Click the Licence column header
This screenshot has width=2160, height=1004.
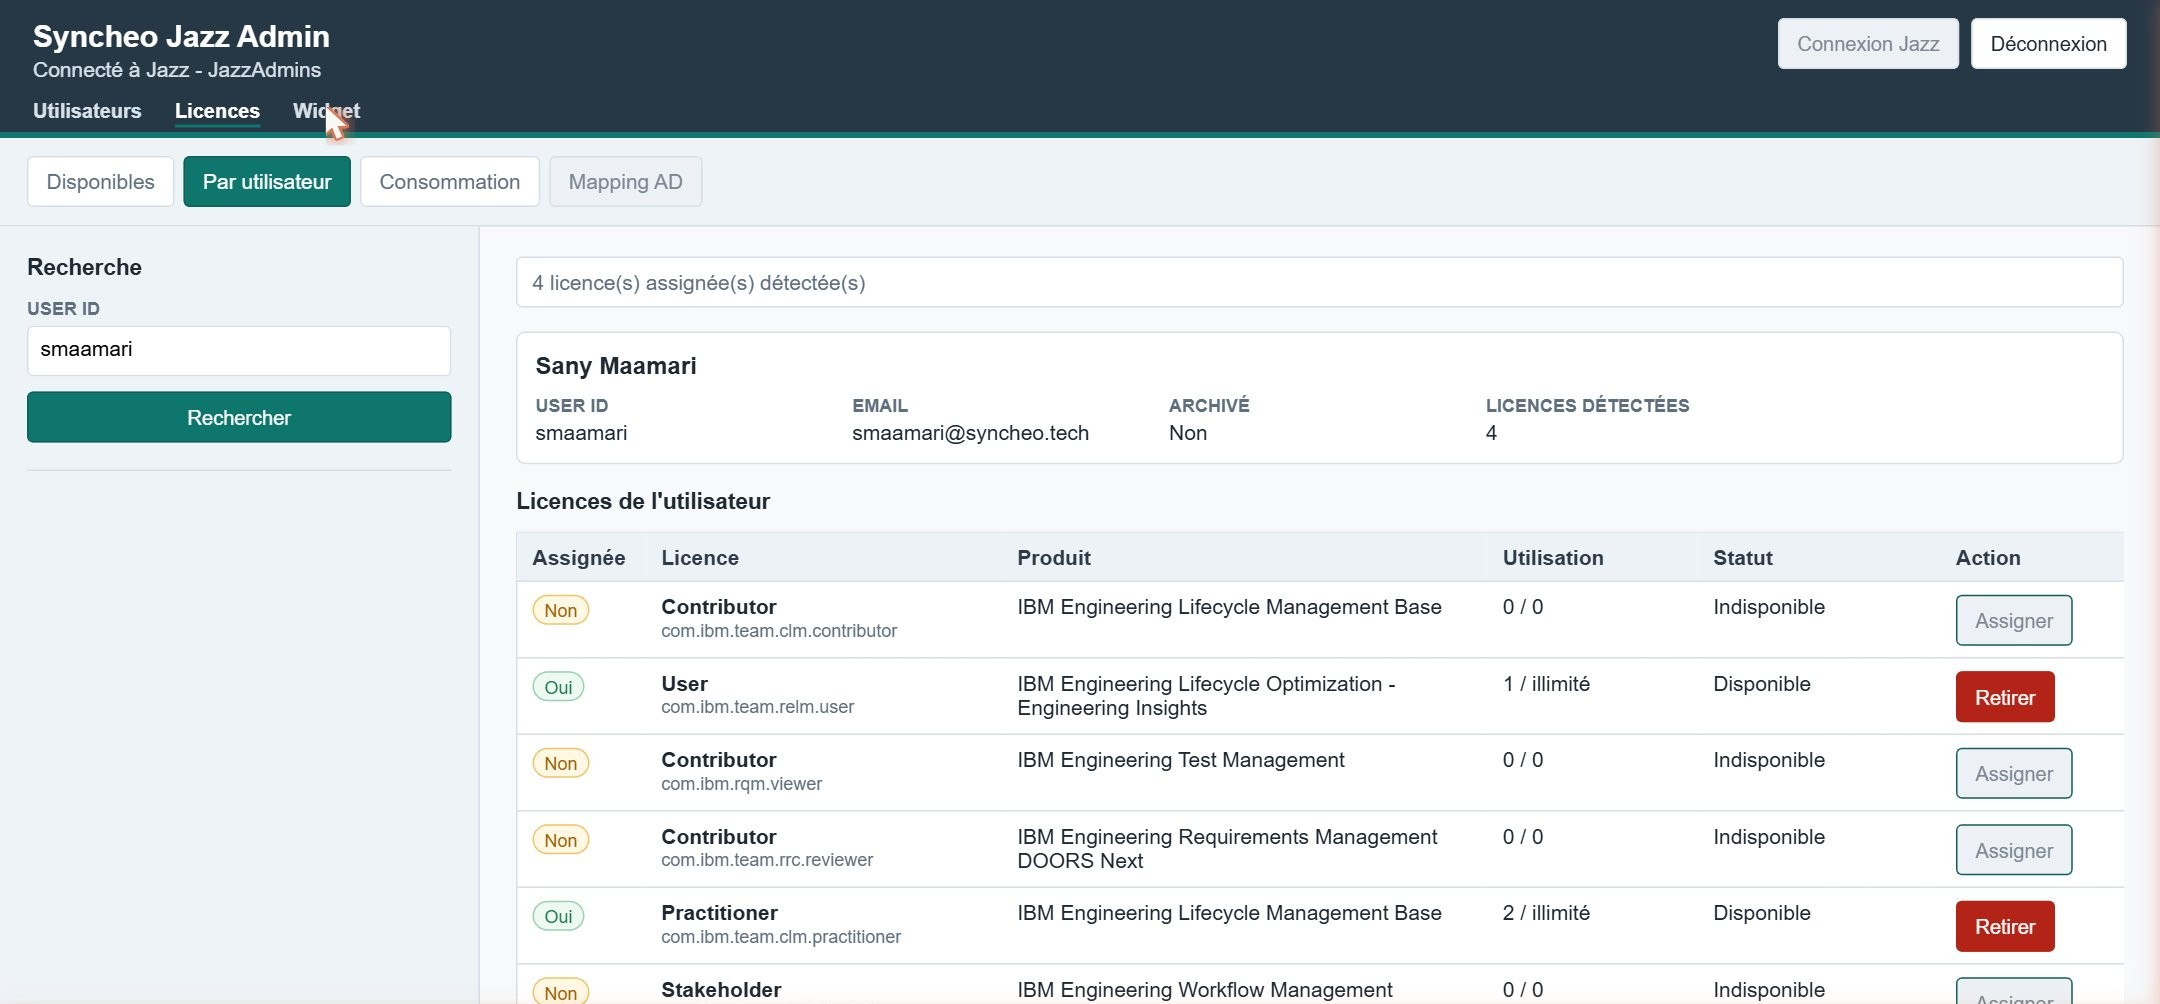(x=700, y=558)
